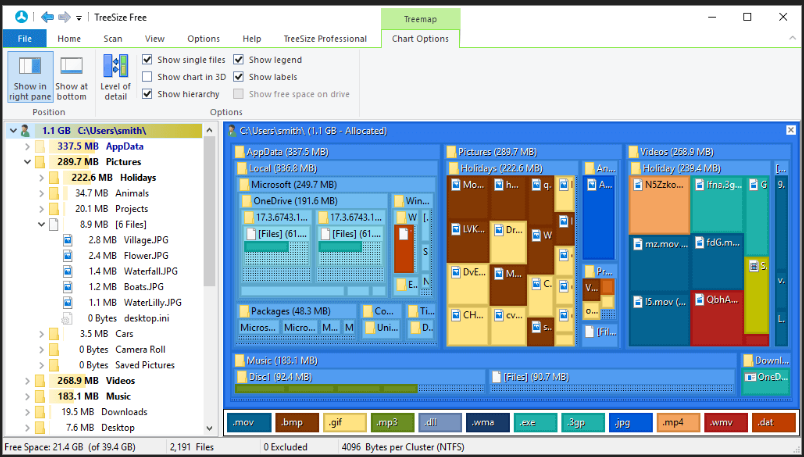Collapse the C:\Users\smith root node
Viewport: 804px width, 457px height.
[x=13, y=131]
